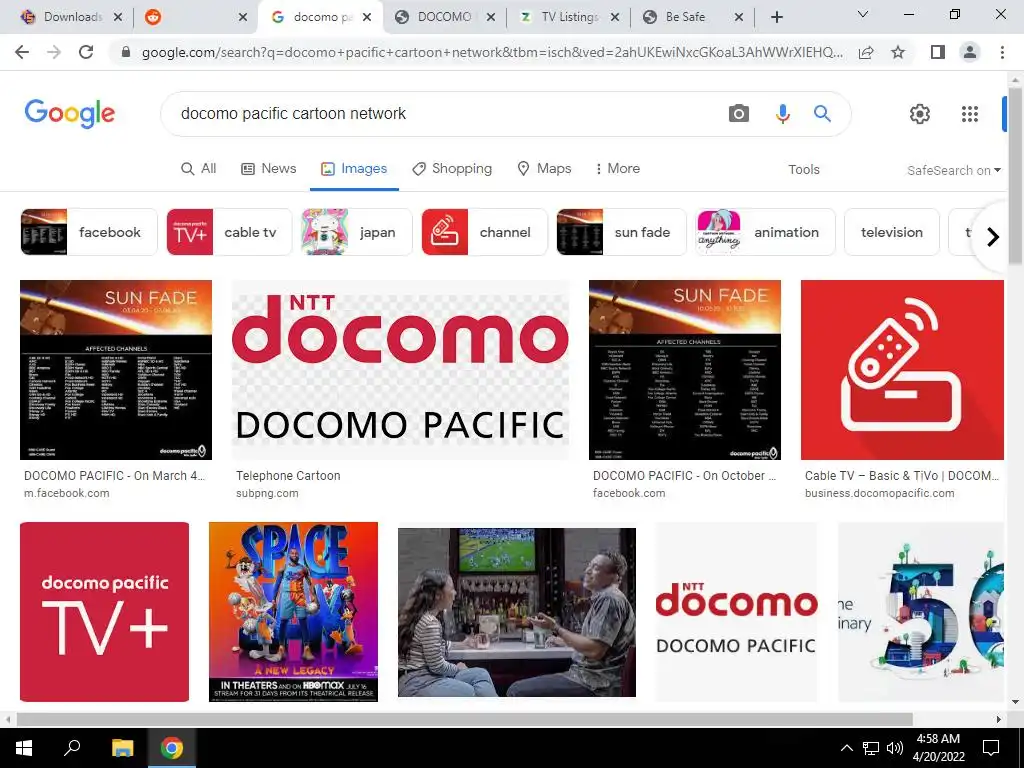Switch to the DOCOMO tab
Screen dimensions: 1024x768
(444, 18)
